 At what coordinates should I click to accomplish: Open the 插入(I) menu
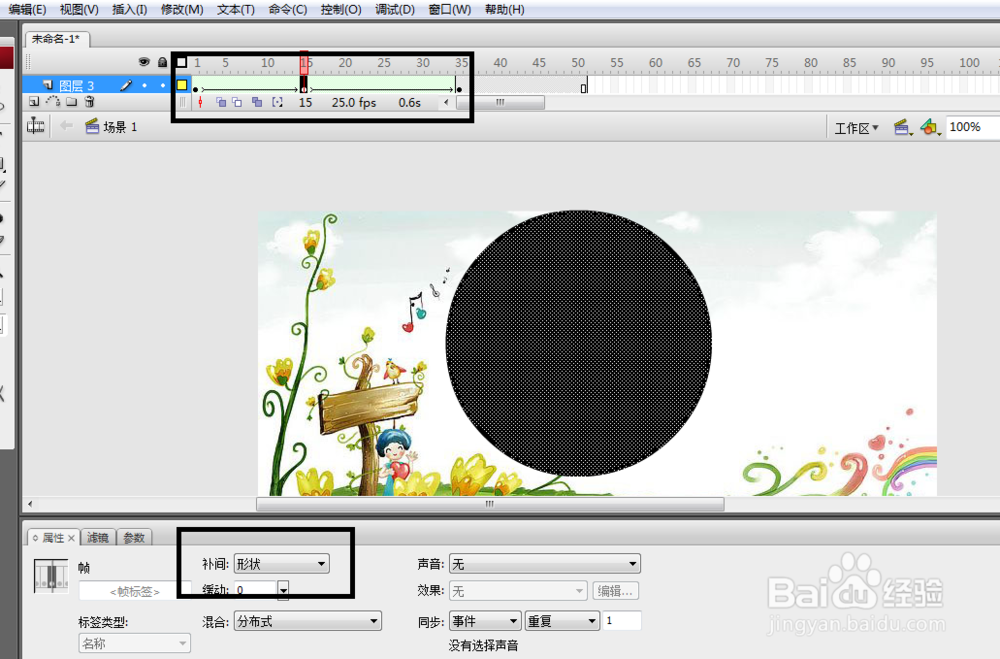[129, 10]
